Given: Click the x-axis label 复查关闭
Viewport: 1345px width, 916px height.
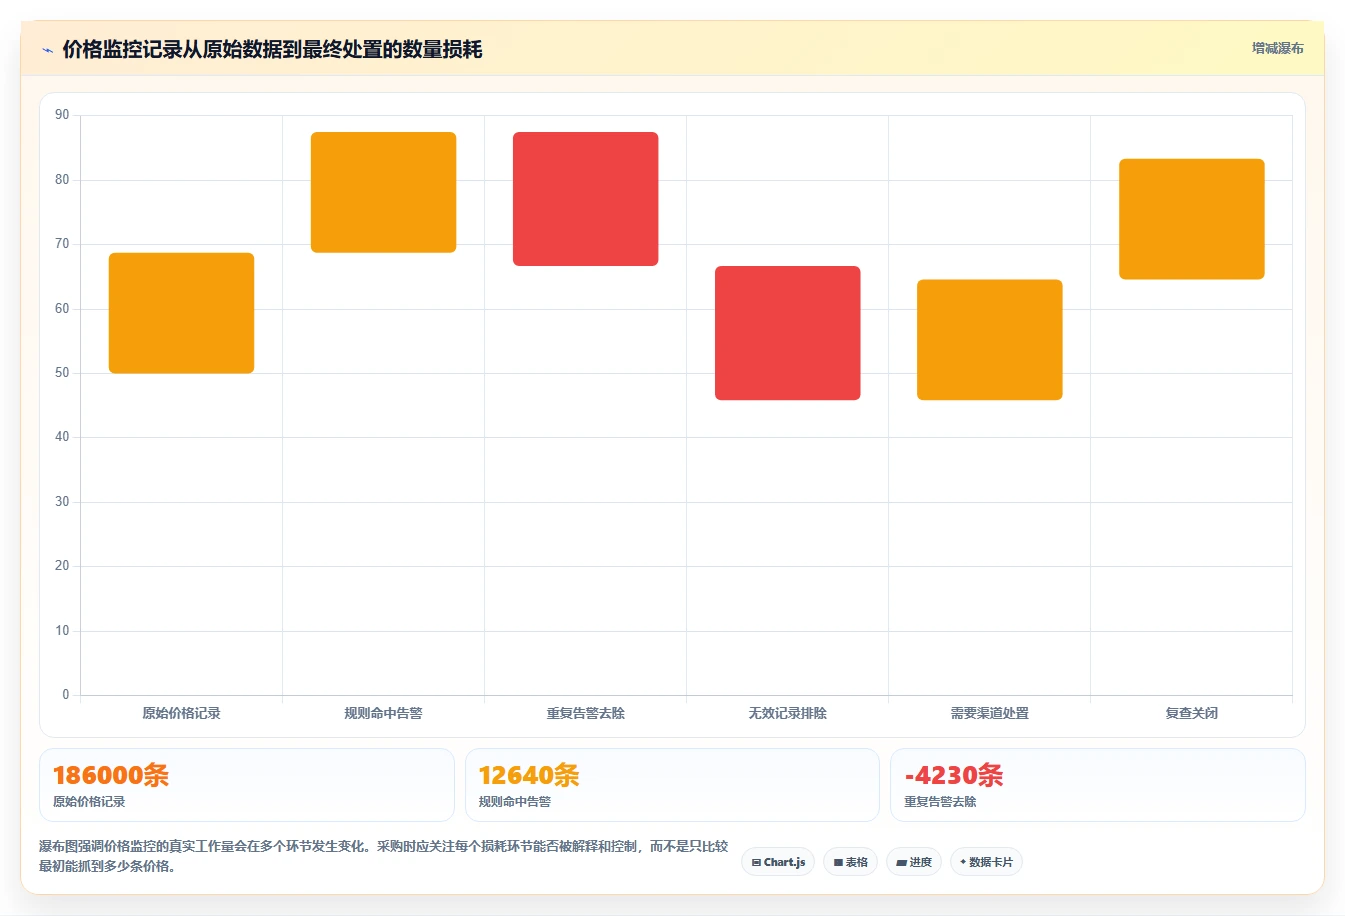Looking at the screenshot, I should coord(1191,713).
